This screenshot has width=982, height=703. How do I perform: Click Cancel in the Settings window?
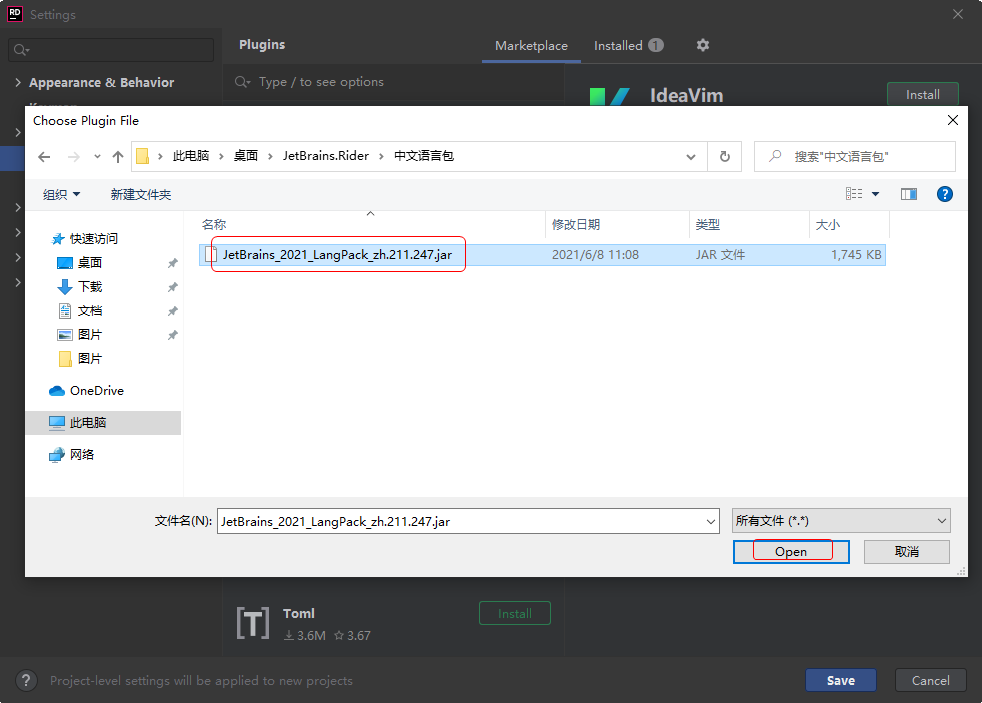coord(931,680)
